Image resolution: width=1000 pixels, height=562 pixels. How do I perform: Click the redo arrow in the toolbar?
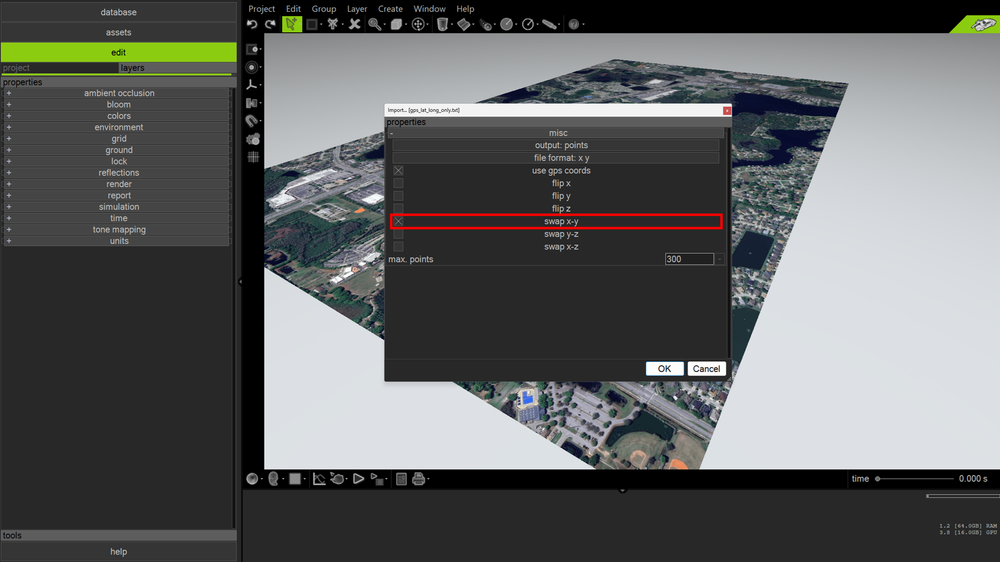[x=270, y=24]
